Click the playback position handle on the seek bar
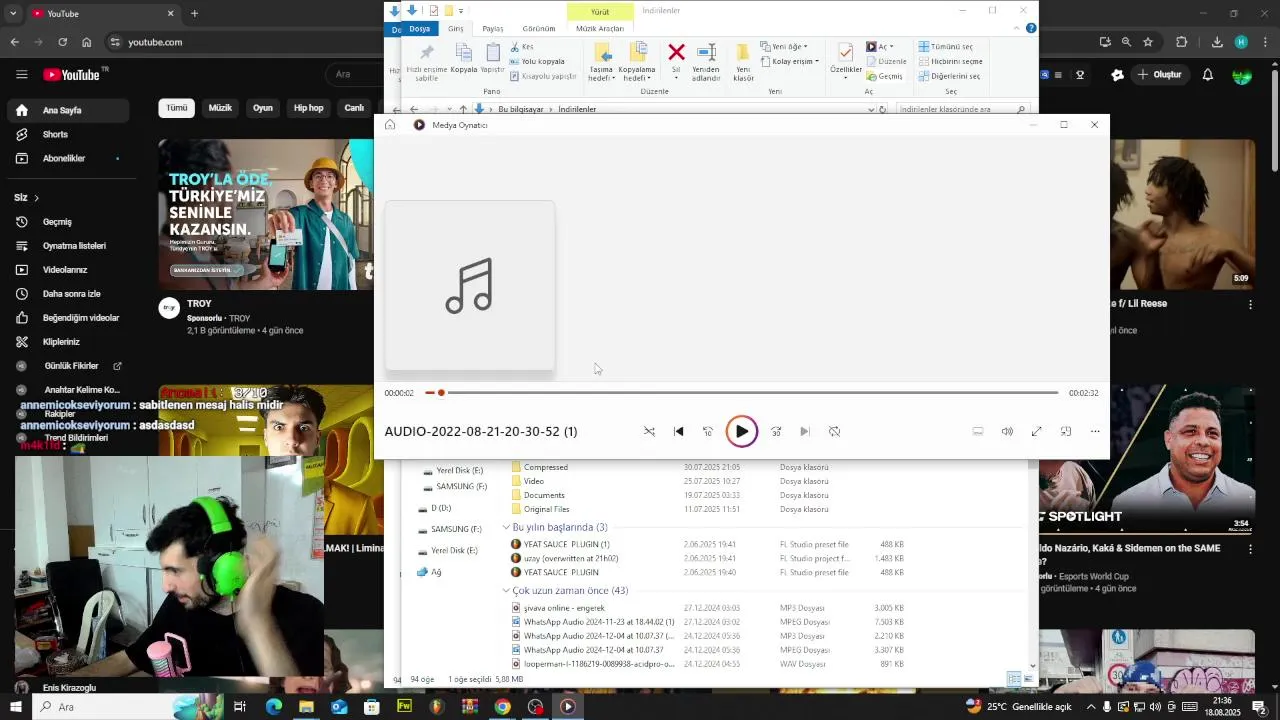This screenshot has width=1280, height=720. [441, 393]
